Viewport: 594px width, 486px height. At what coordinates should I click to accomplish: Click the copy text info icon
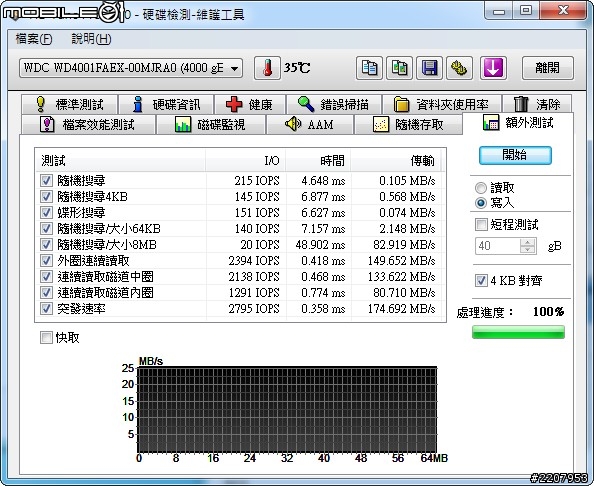point(369,68)
